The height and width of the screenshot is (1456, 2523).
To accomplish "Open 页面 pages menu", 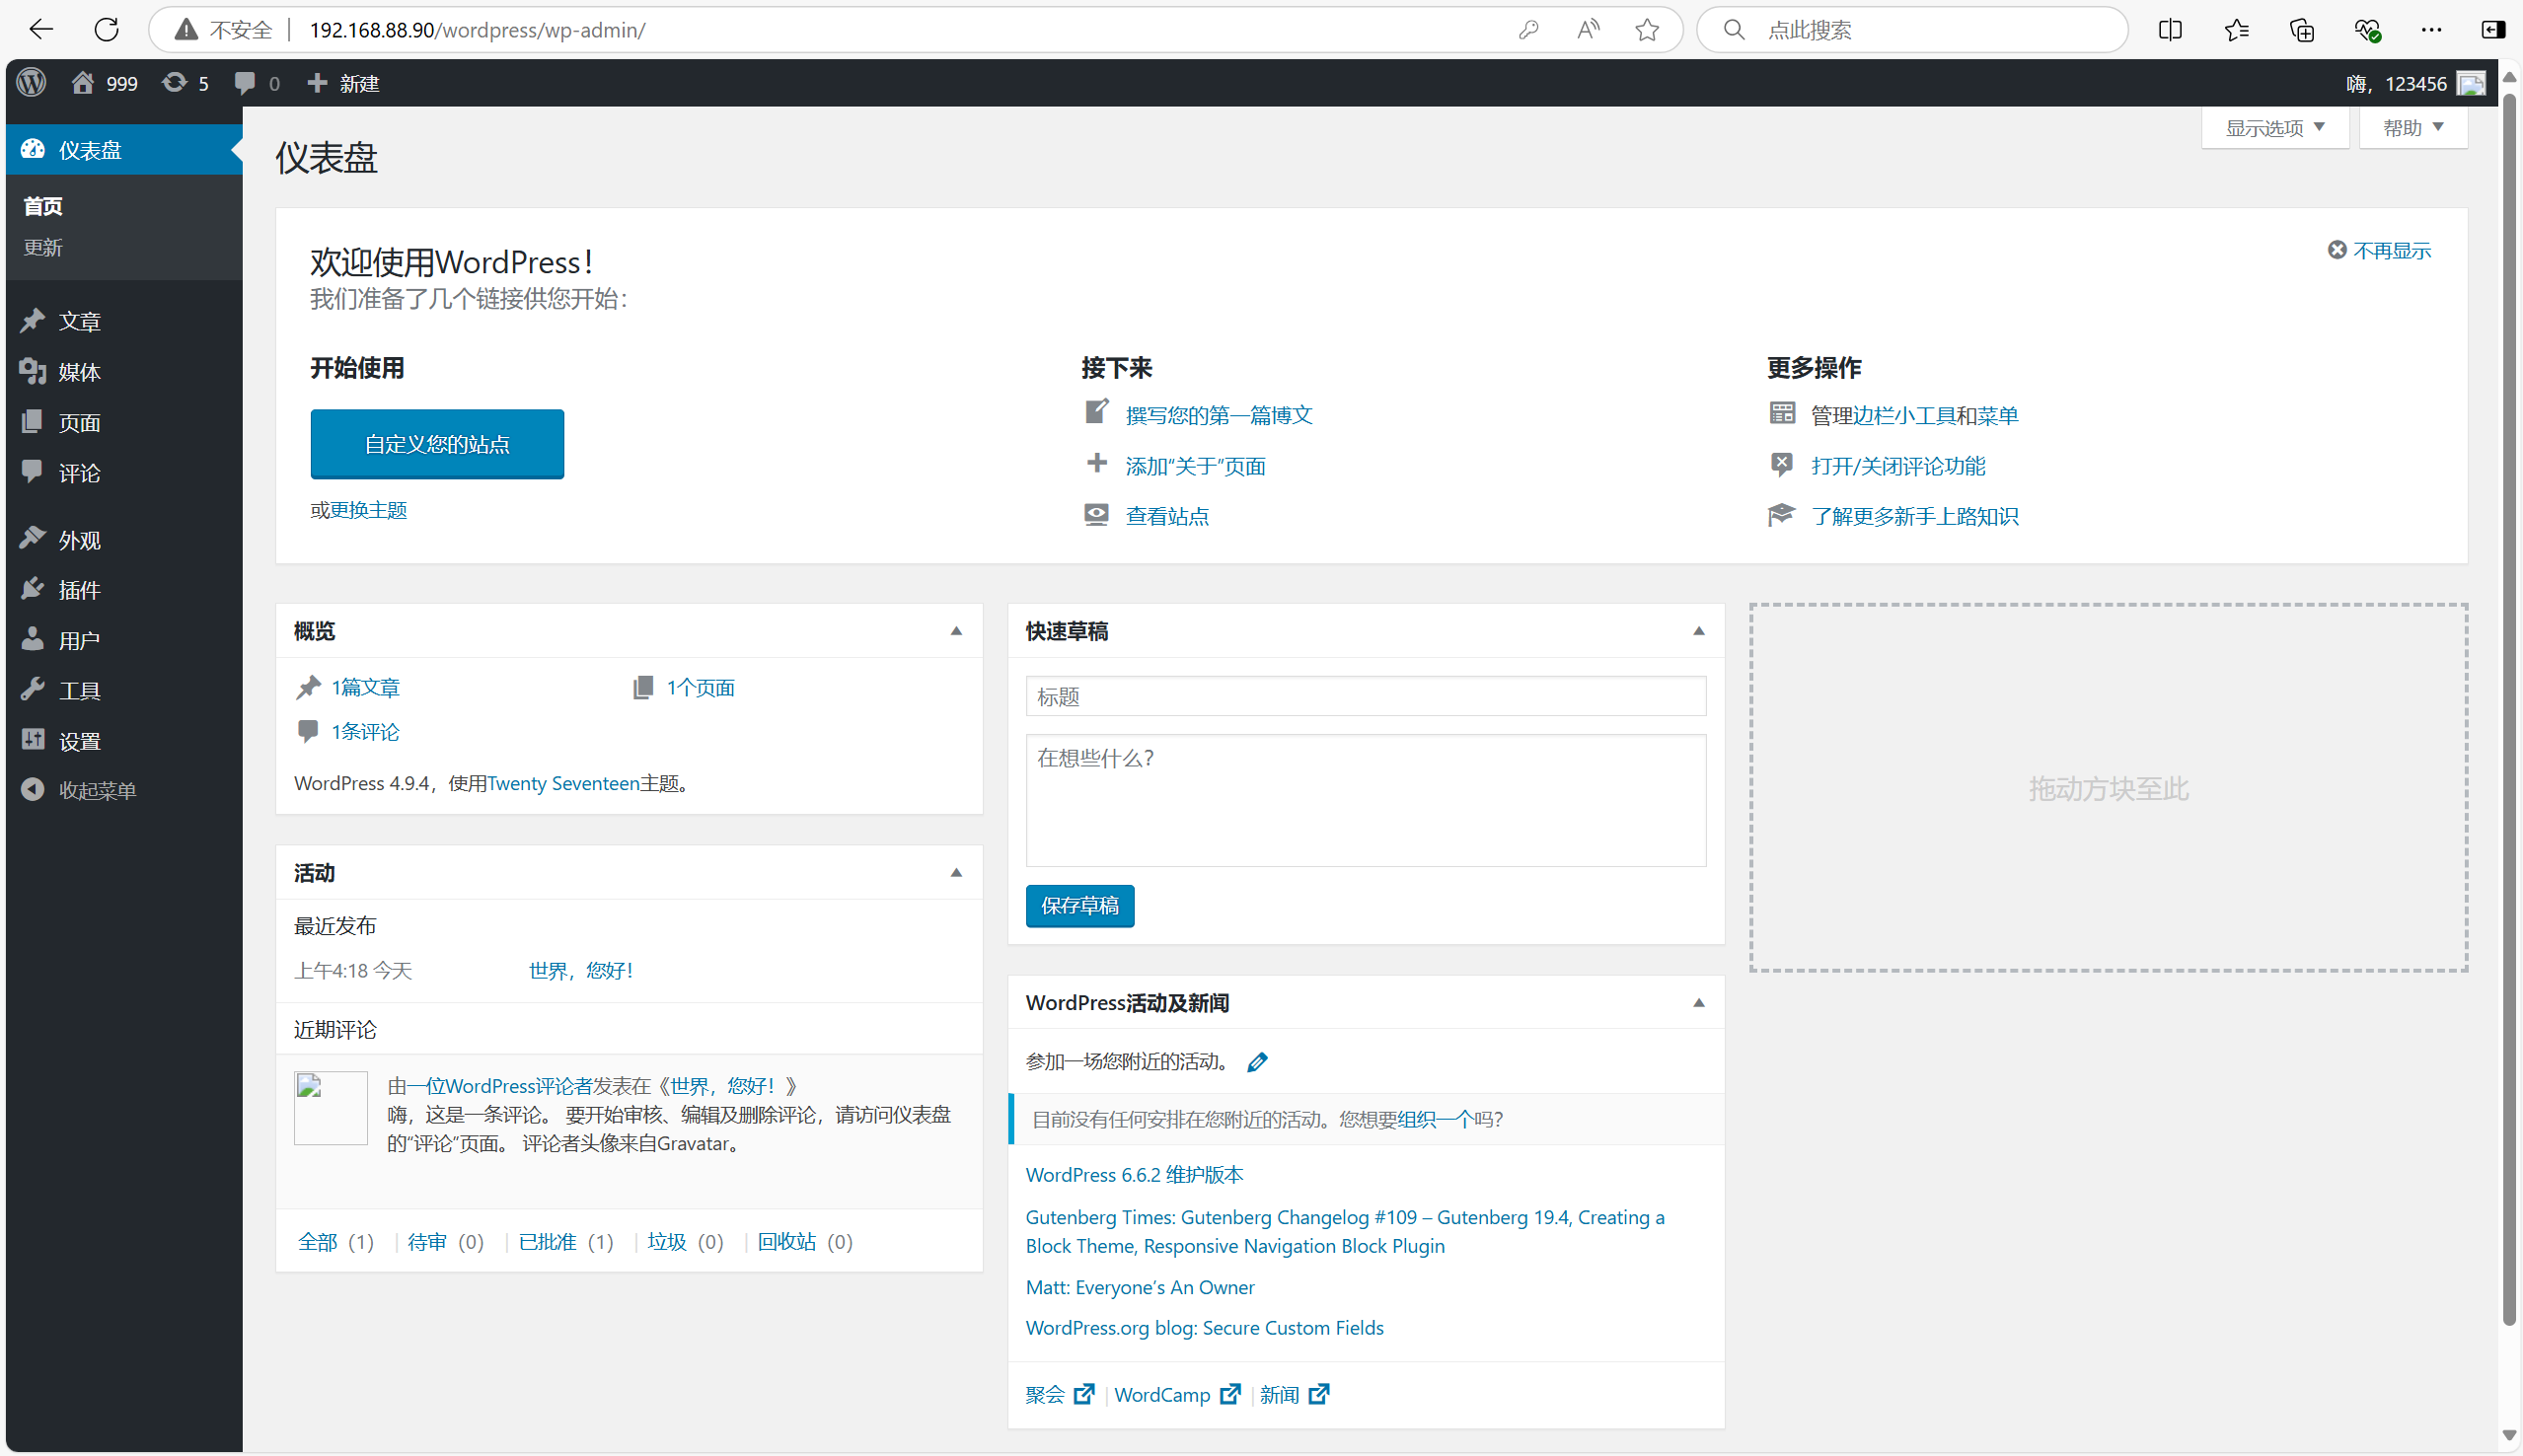I will click(x=124, y=423).
